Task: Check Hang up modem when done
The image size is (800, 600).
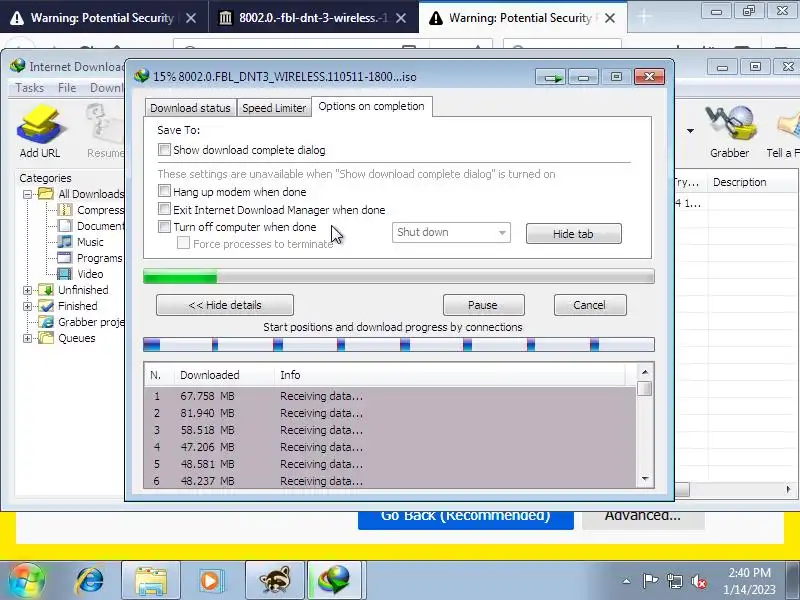Action: coord(164,191)
